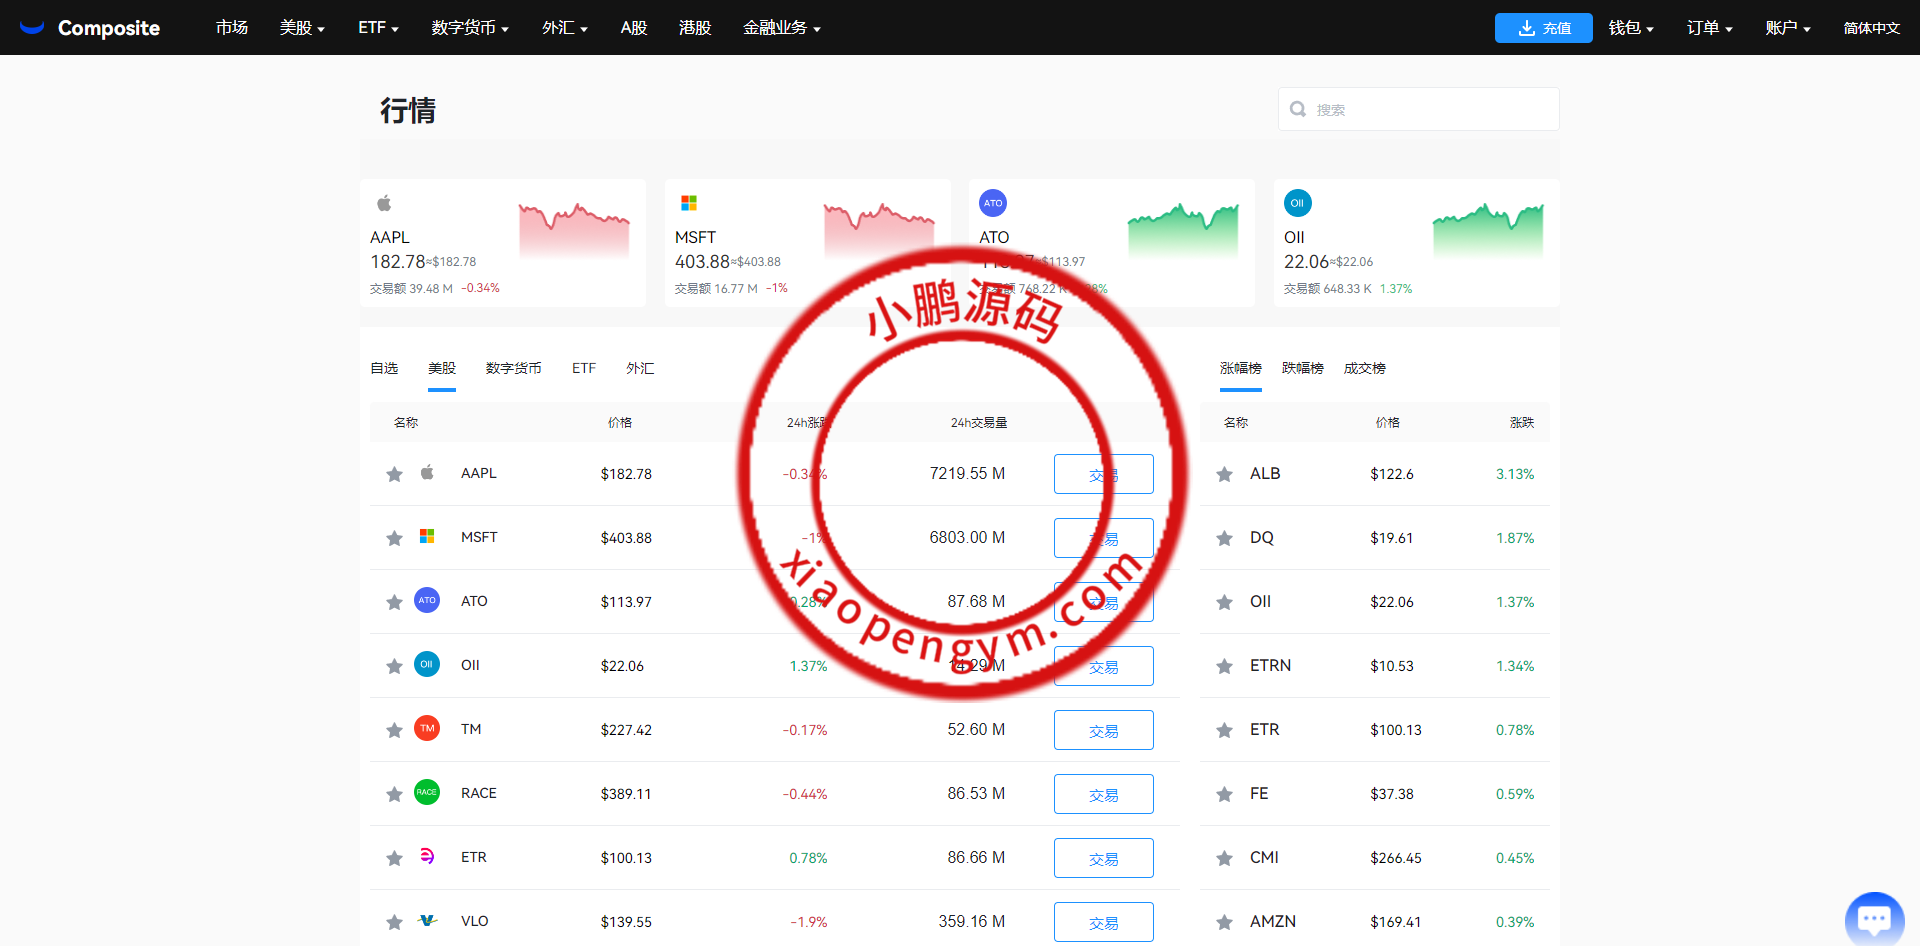Switch to the ETF market tab

tap(584, 369)
